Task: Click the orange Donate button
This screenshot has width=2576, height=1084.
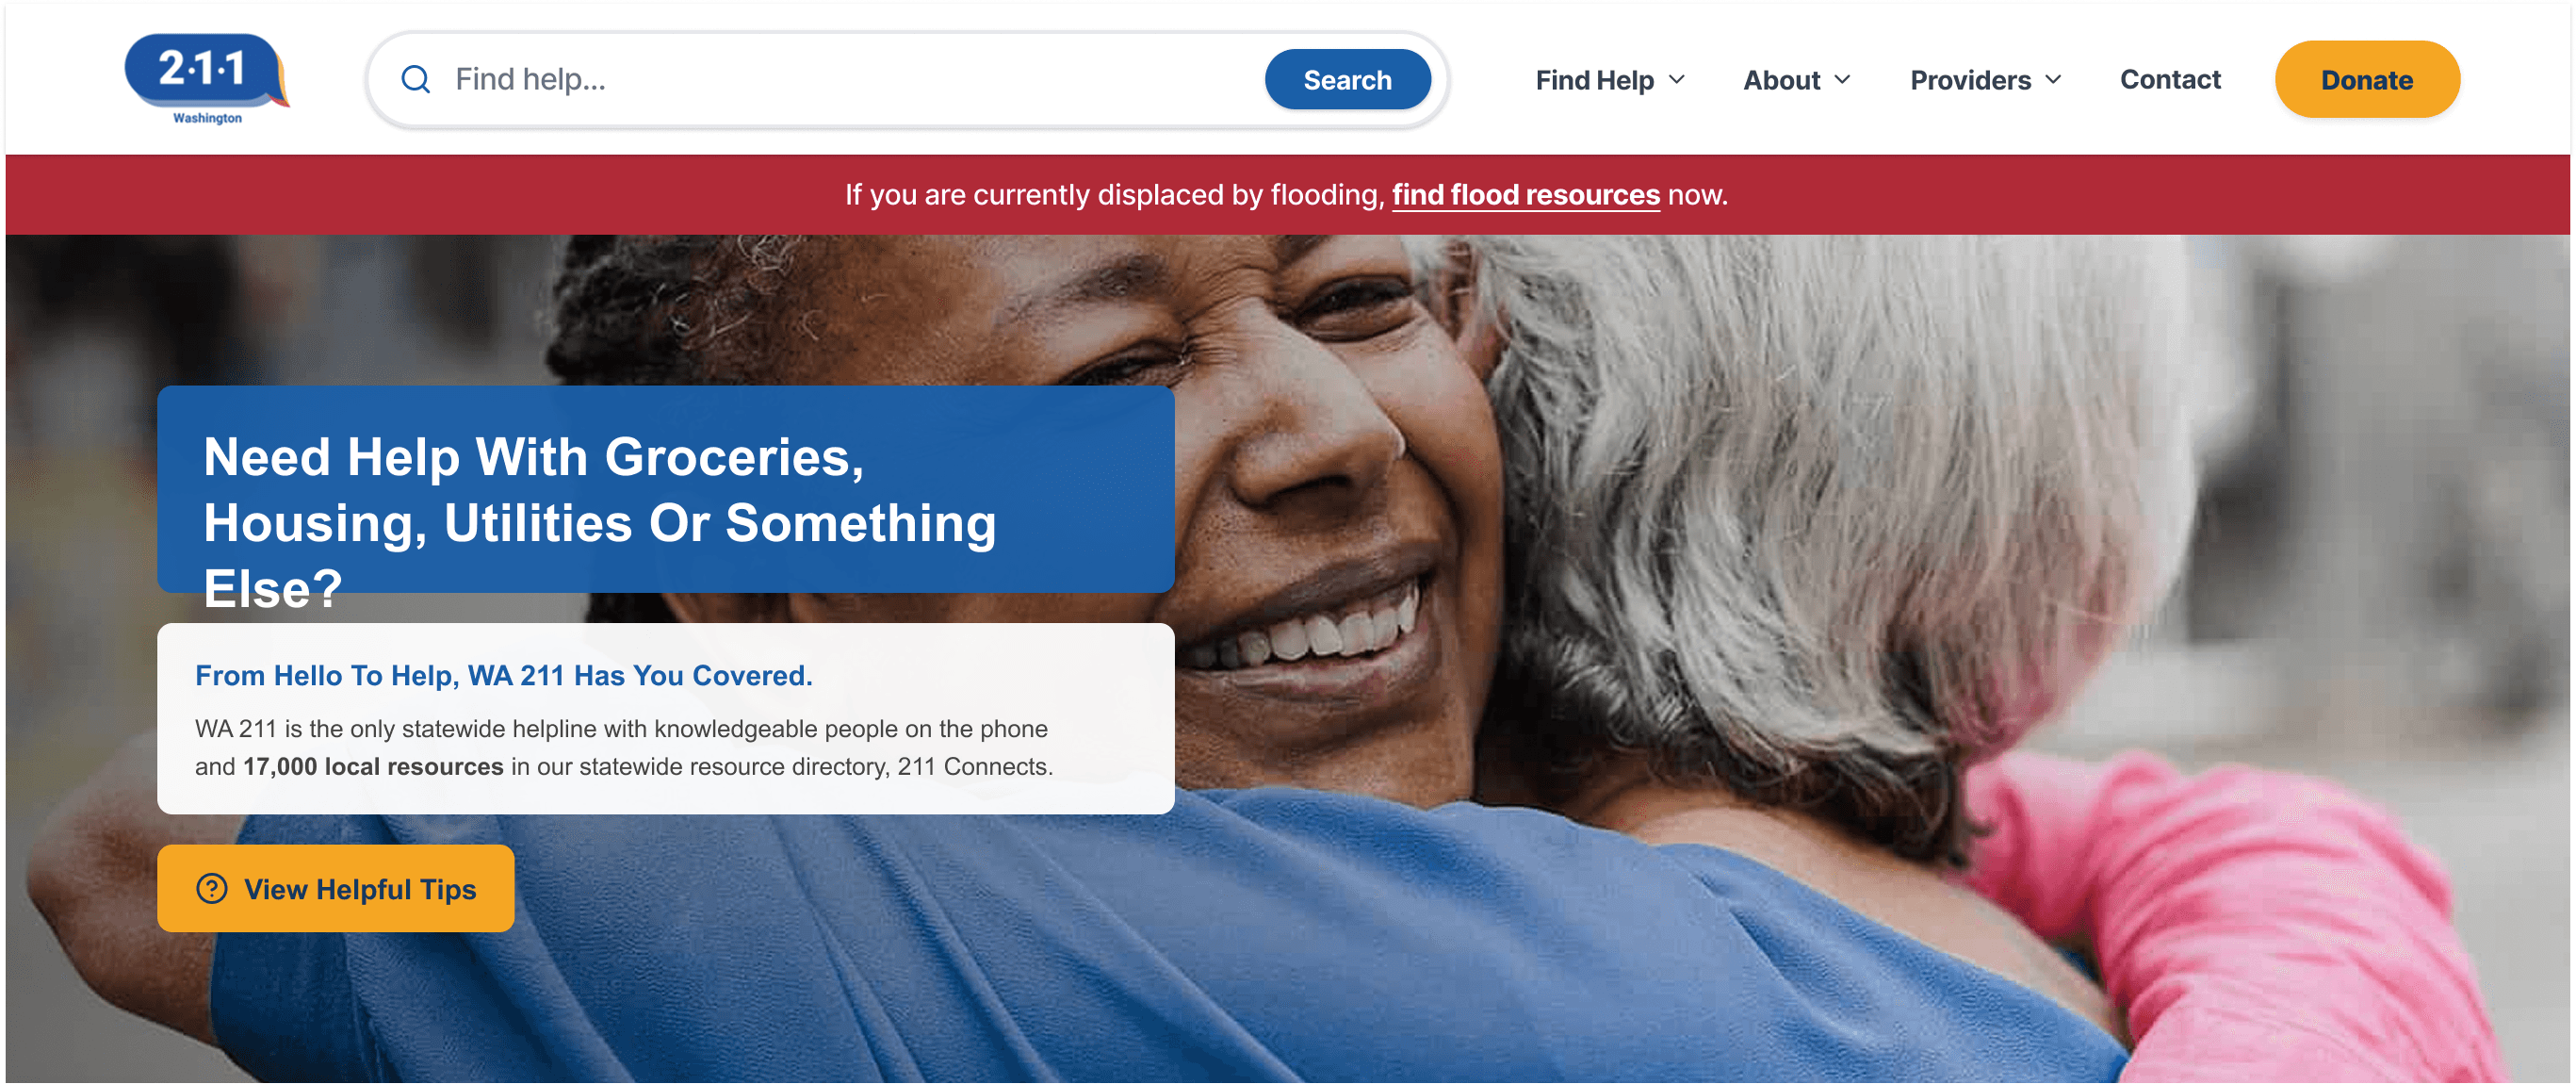Action: [2366, 79]
